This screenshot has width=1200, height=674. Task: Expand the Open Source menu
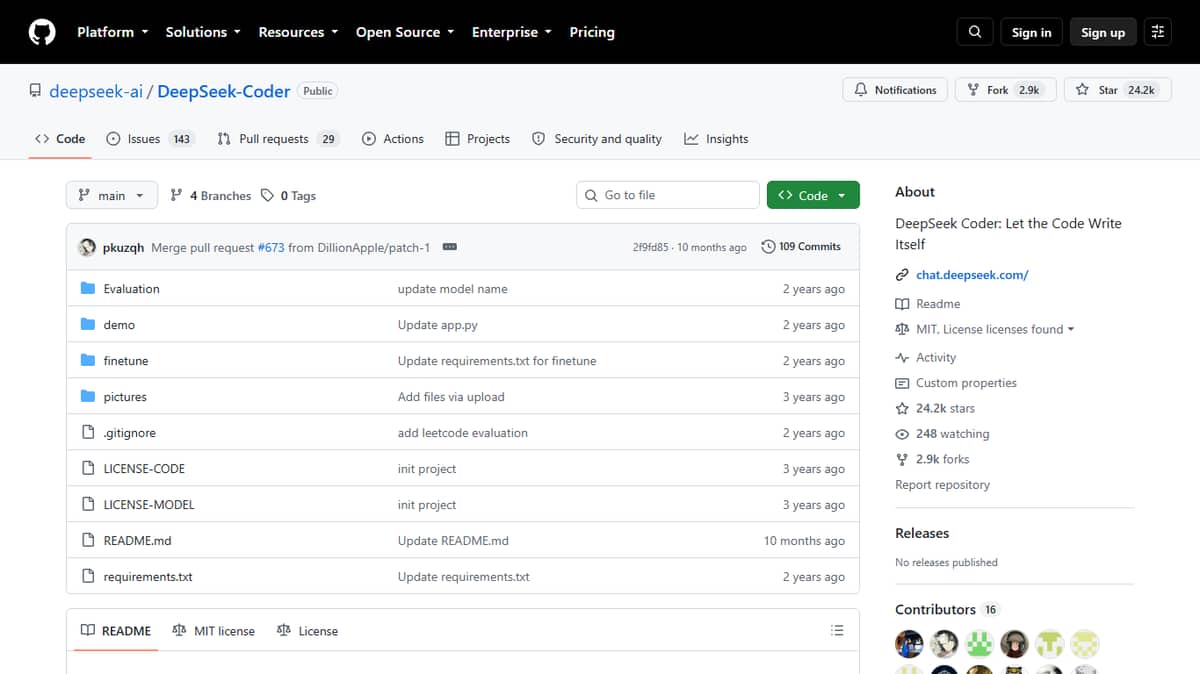(405, 32)
